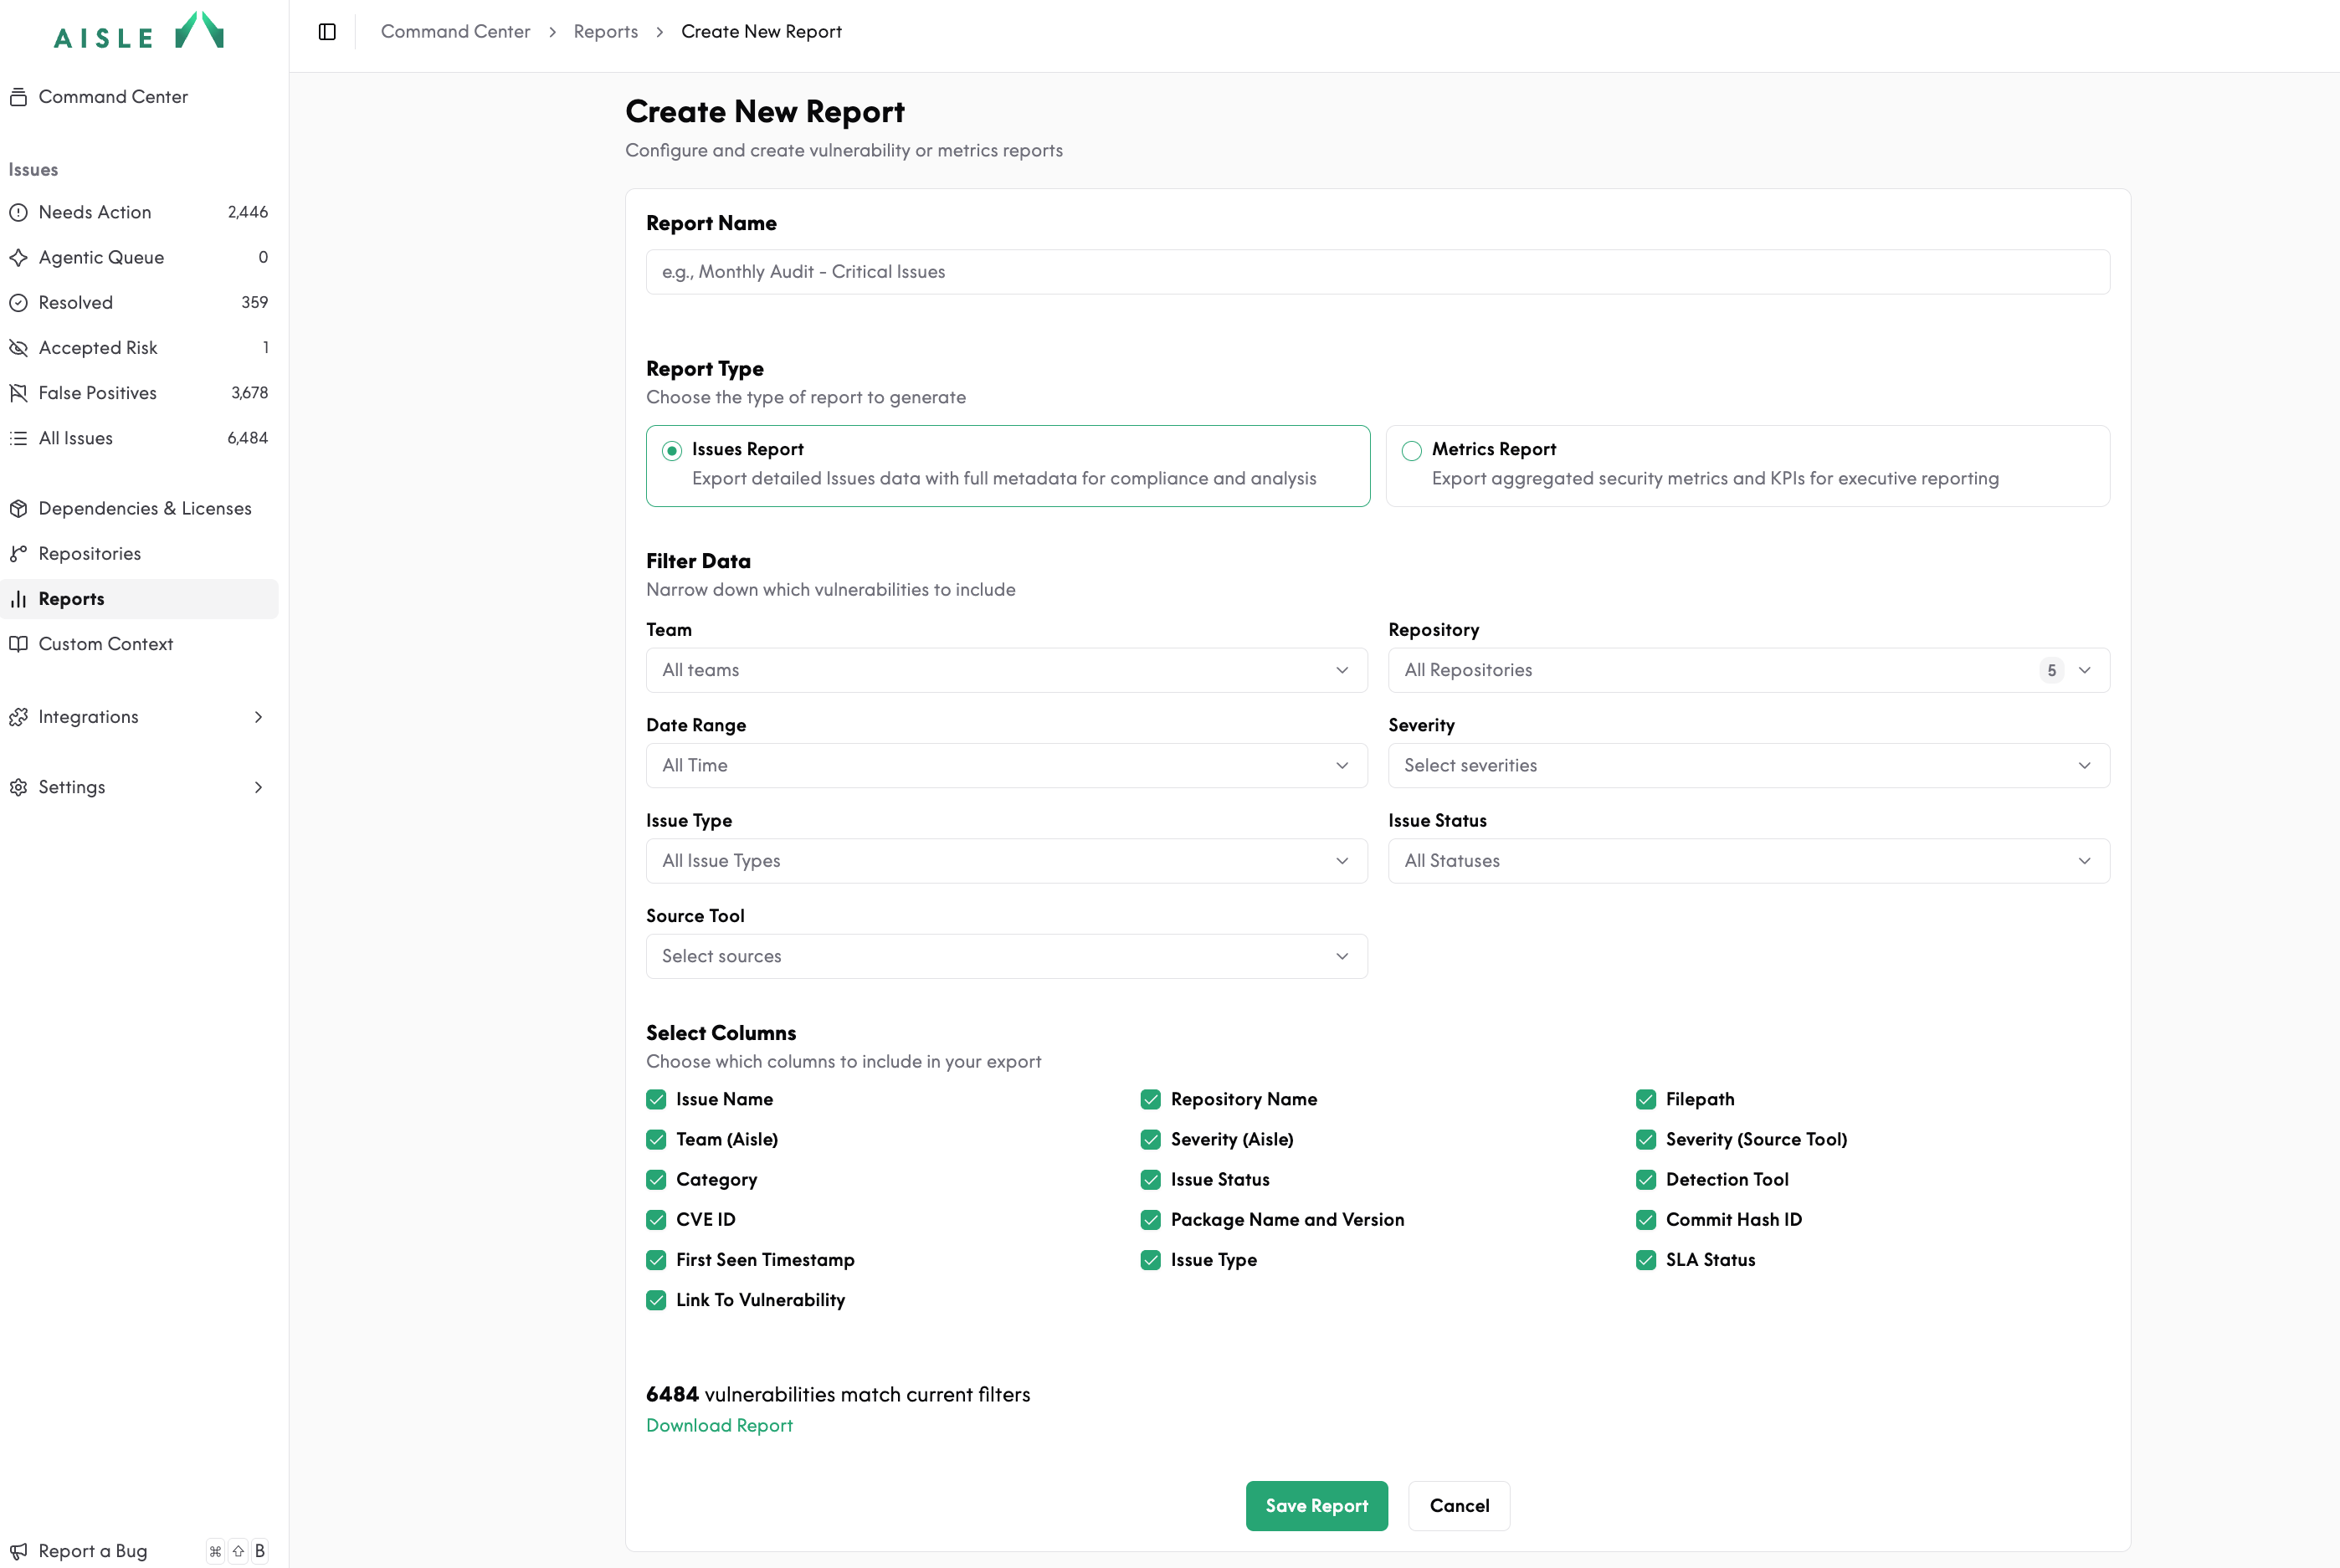Click the Custom Context book icon
The image size is (2340, 1568).
point(18,644)
